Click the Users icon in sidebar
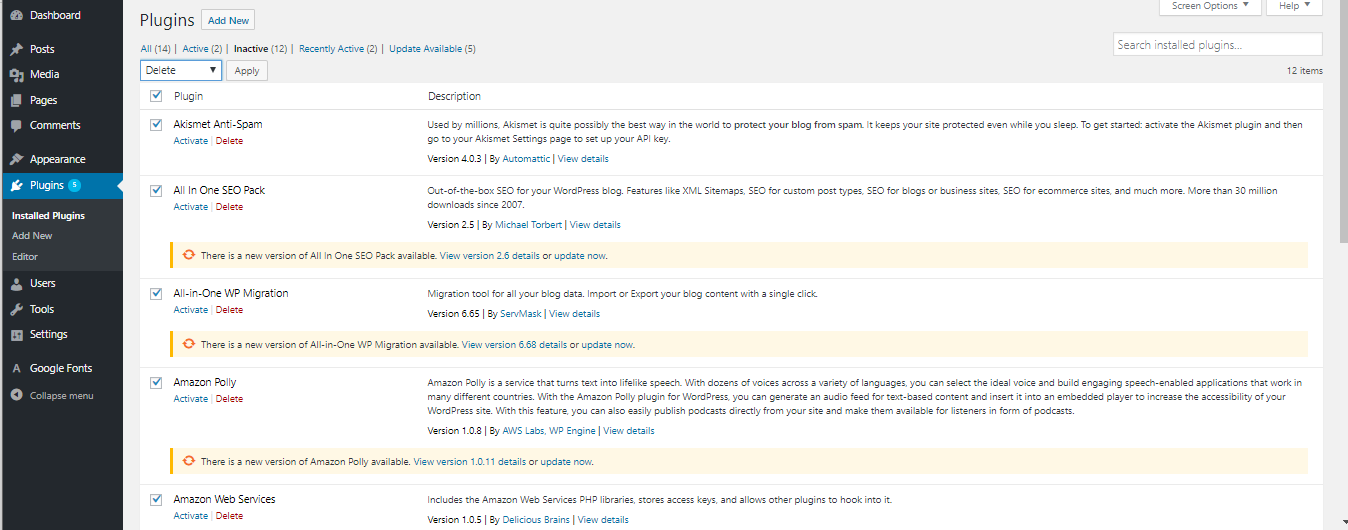This screenshot has height=530, width=1348. [16, 284]
